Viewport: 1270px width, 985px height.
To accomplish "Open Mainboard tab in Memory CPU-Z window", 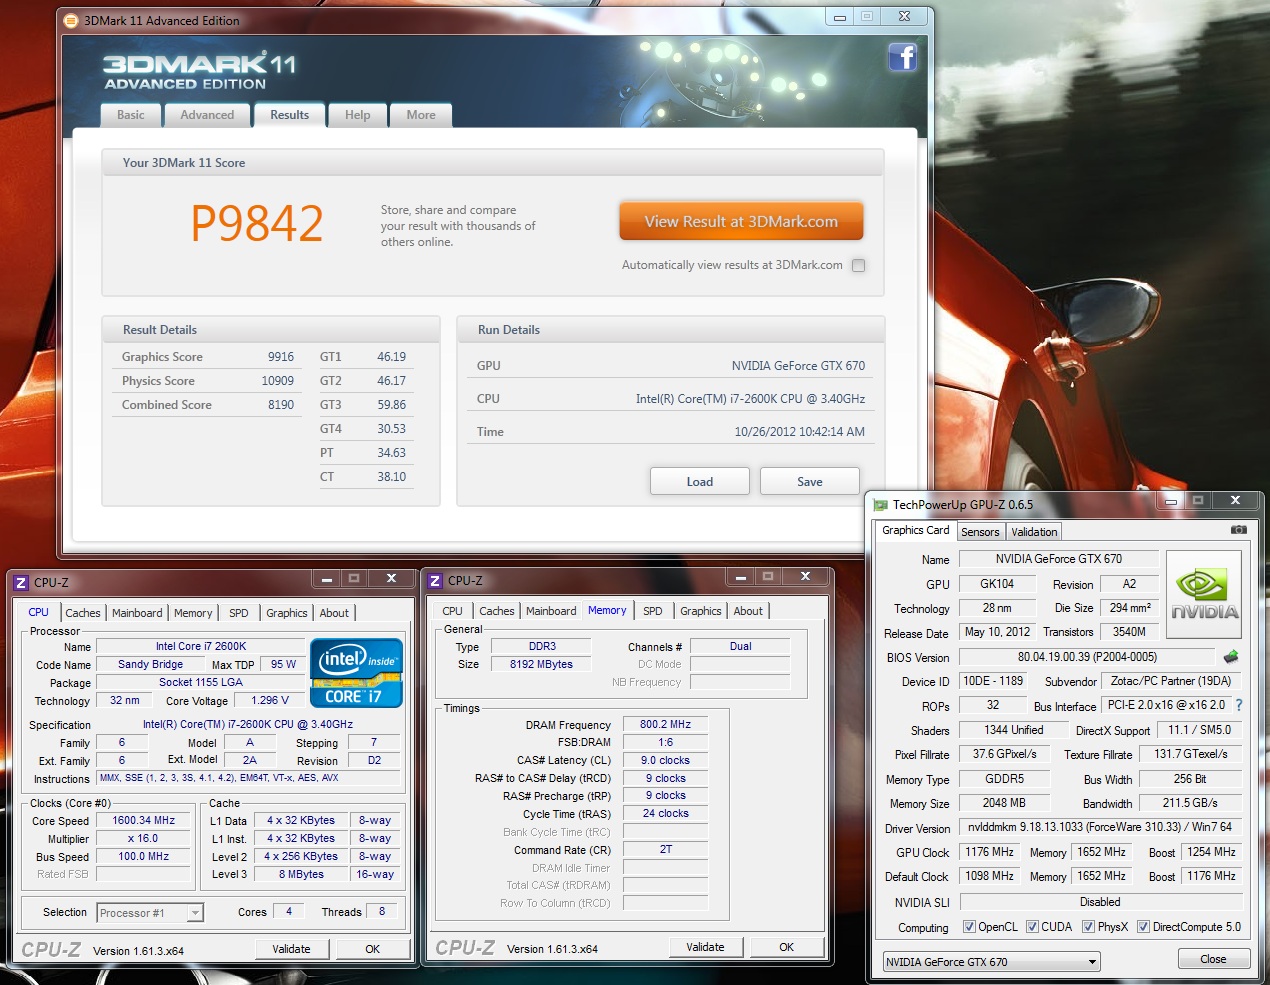I will pyautogui.click(x=551, y=611).
